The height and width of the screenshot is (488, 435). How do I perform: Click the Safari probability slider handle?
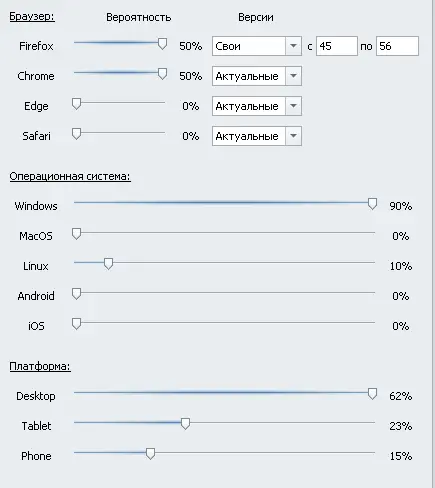click(x=76, y=134)
